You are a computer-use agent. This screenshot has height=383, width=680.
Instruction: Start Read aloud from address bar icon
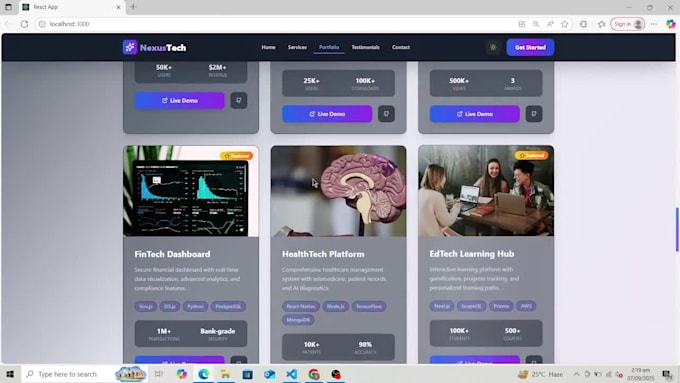(550, 24)
